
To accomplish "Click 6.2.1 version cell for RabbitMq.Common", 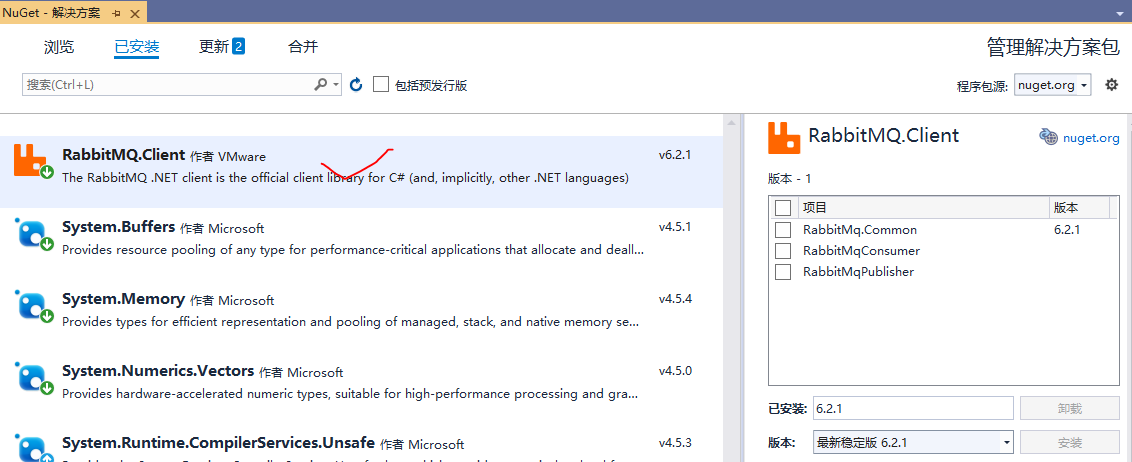I will (x=1068, y=230).
